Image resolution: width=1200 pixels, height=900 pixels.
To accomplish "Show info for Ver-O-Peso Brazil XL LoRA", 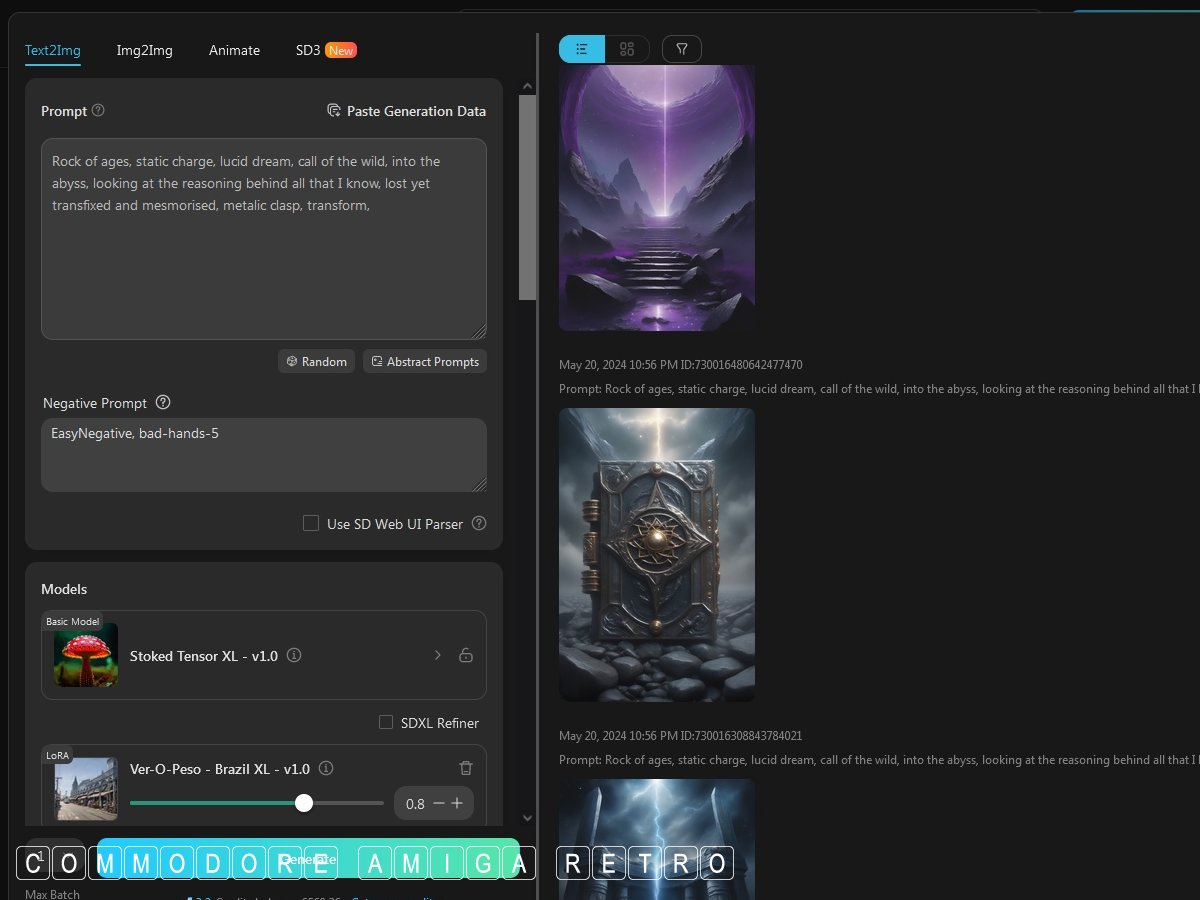I will [326, 769].
